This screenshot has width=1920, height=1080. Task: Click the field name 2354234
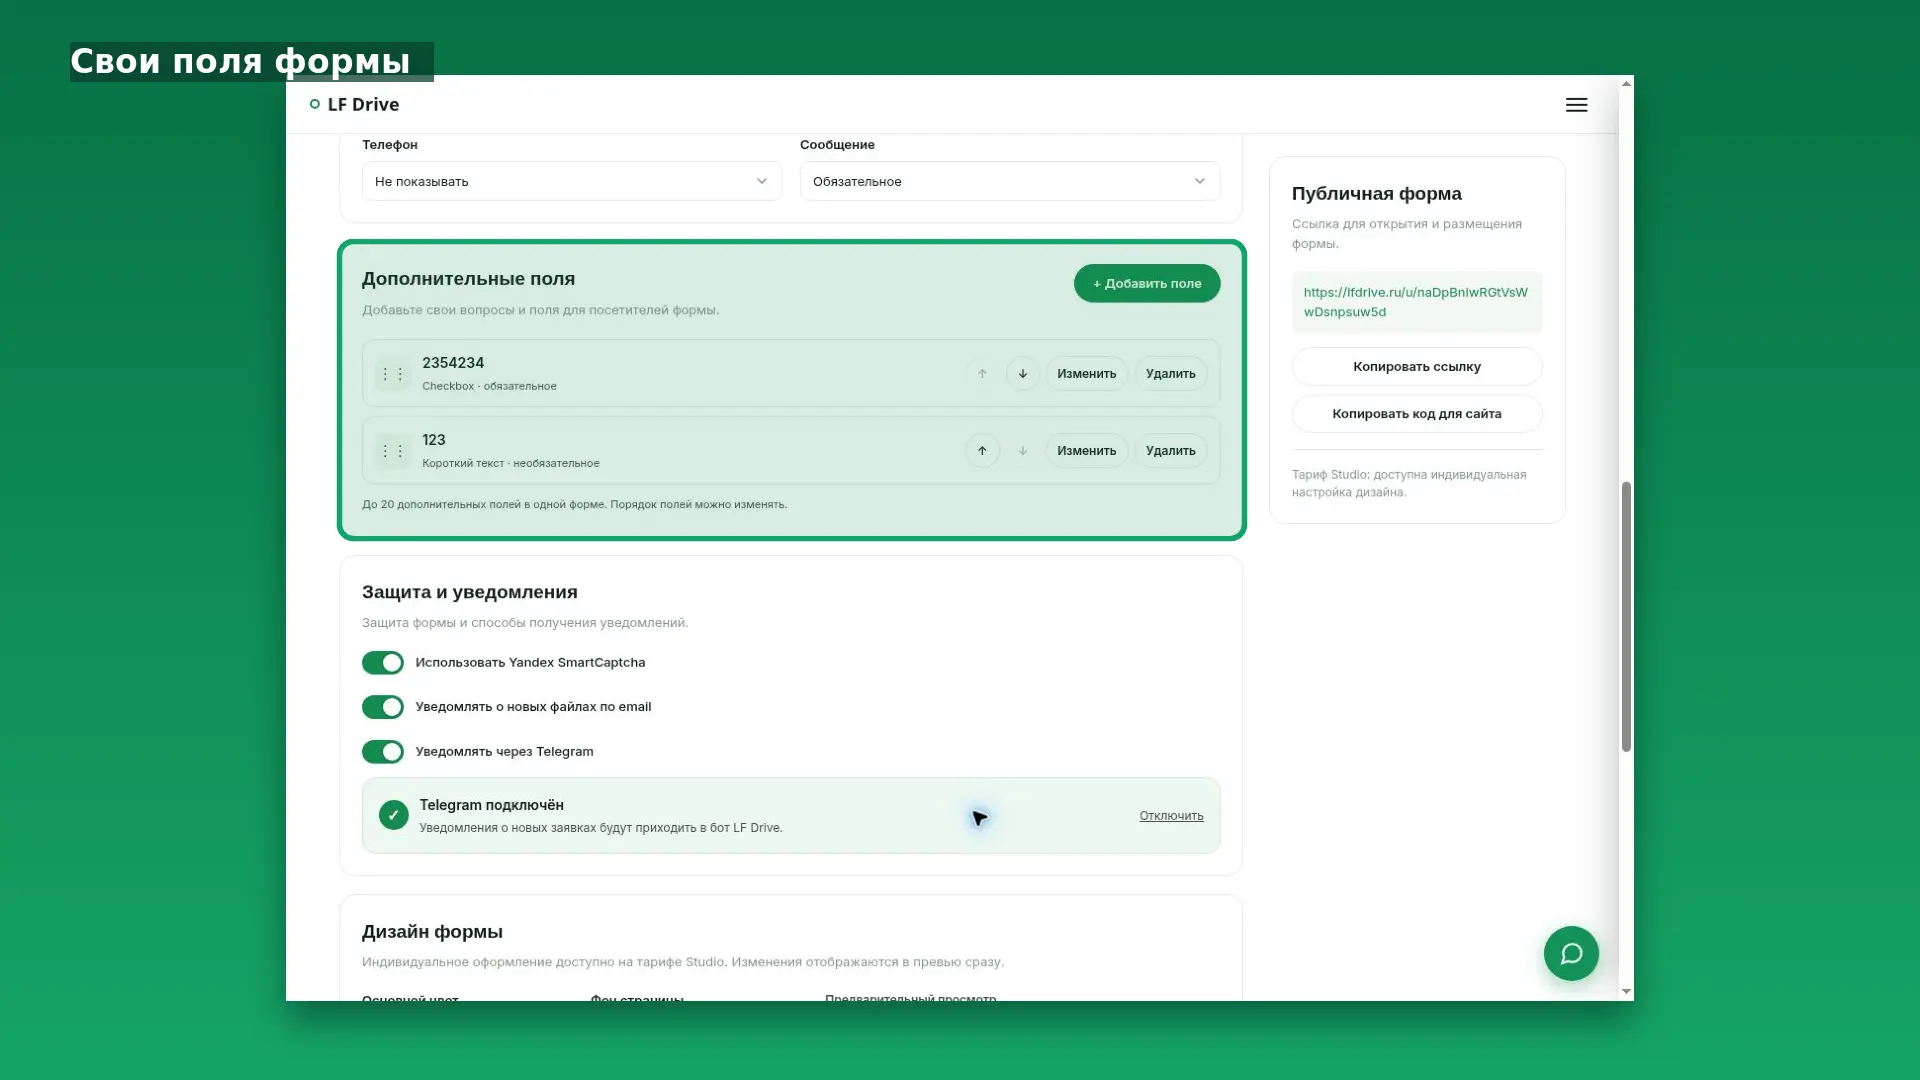(453, 363)
